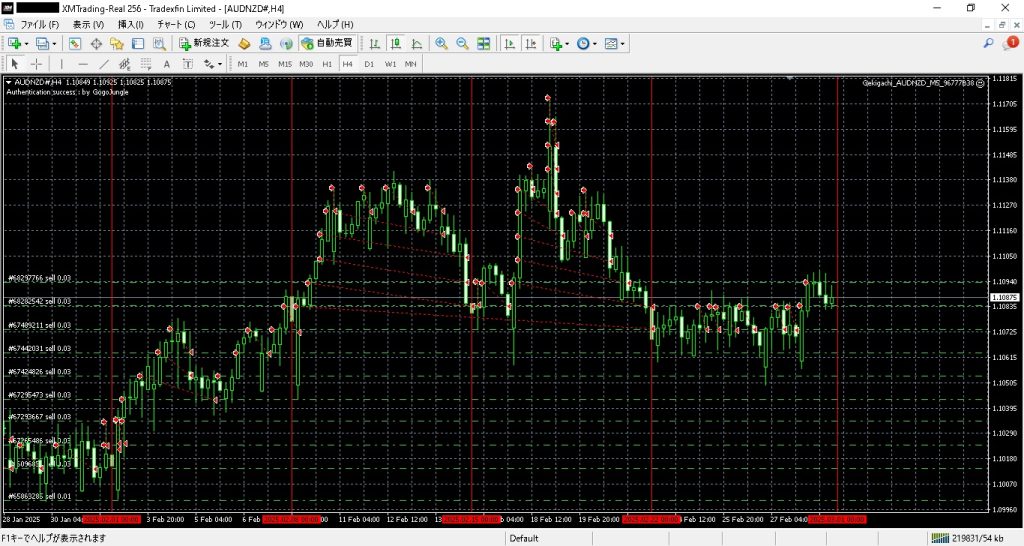
Task: Click the zoom out magnifier icon
Action: pos(462,44)
